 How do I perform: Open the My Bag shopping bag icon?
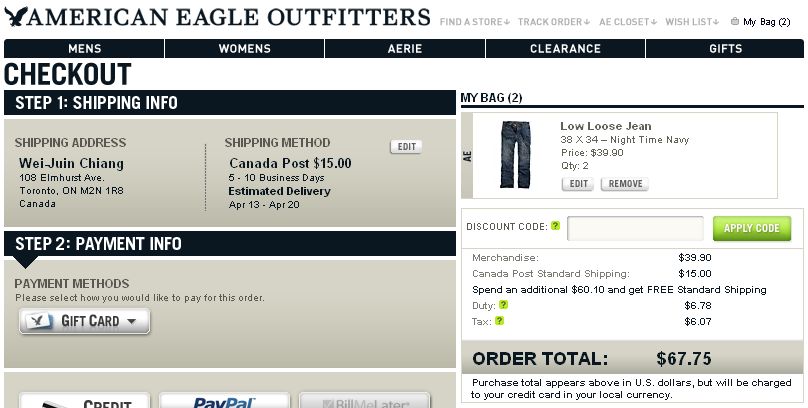[735, 21]
